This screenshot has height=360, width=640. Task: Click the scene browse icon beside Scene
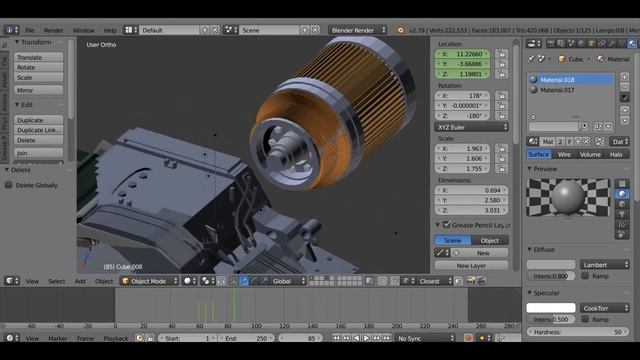pos(231,30)
